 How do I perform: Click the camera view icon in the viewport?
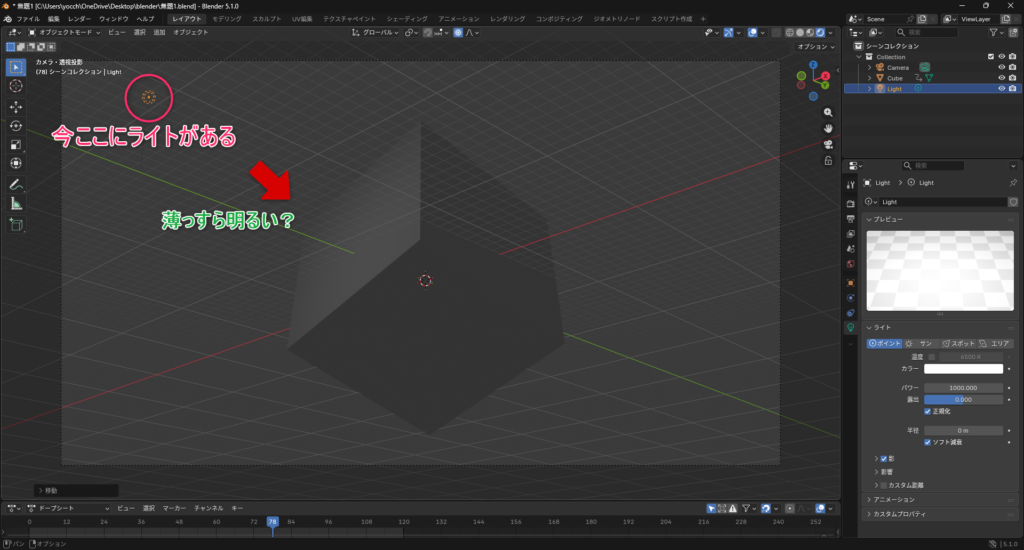[x=829, y=143]
